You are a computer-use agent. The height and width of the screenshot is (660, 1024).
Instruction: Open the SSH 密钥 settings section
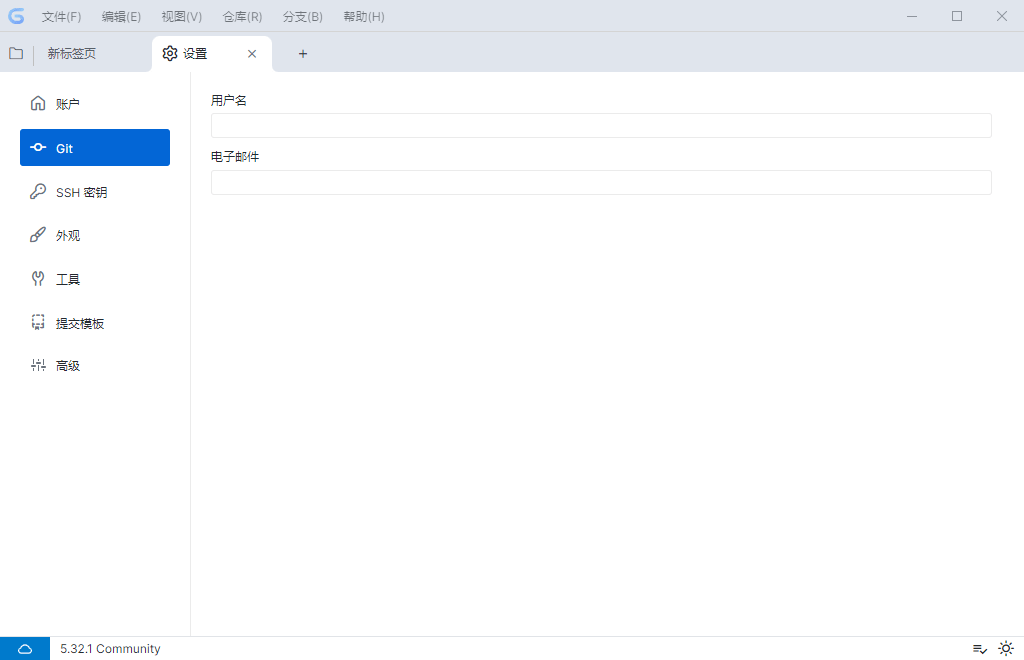pyautogui.click(x=80, y=192)
